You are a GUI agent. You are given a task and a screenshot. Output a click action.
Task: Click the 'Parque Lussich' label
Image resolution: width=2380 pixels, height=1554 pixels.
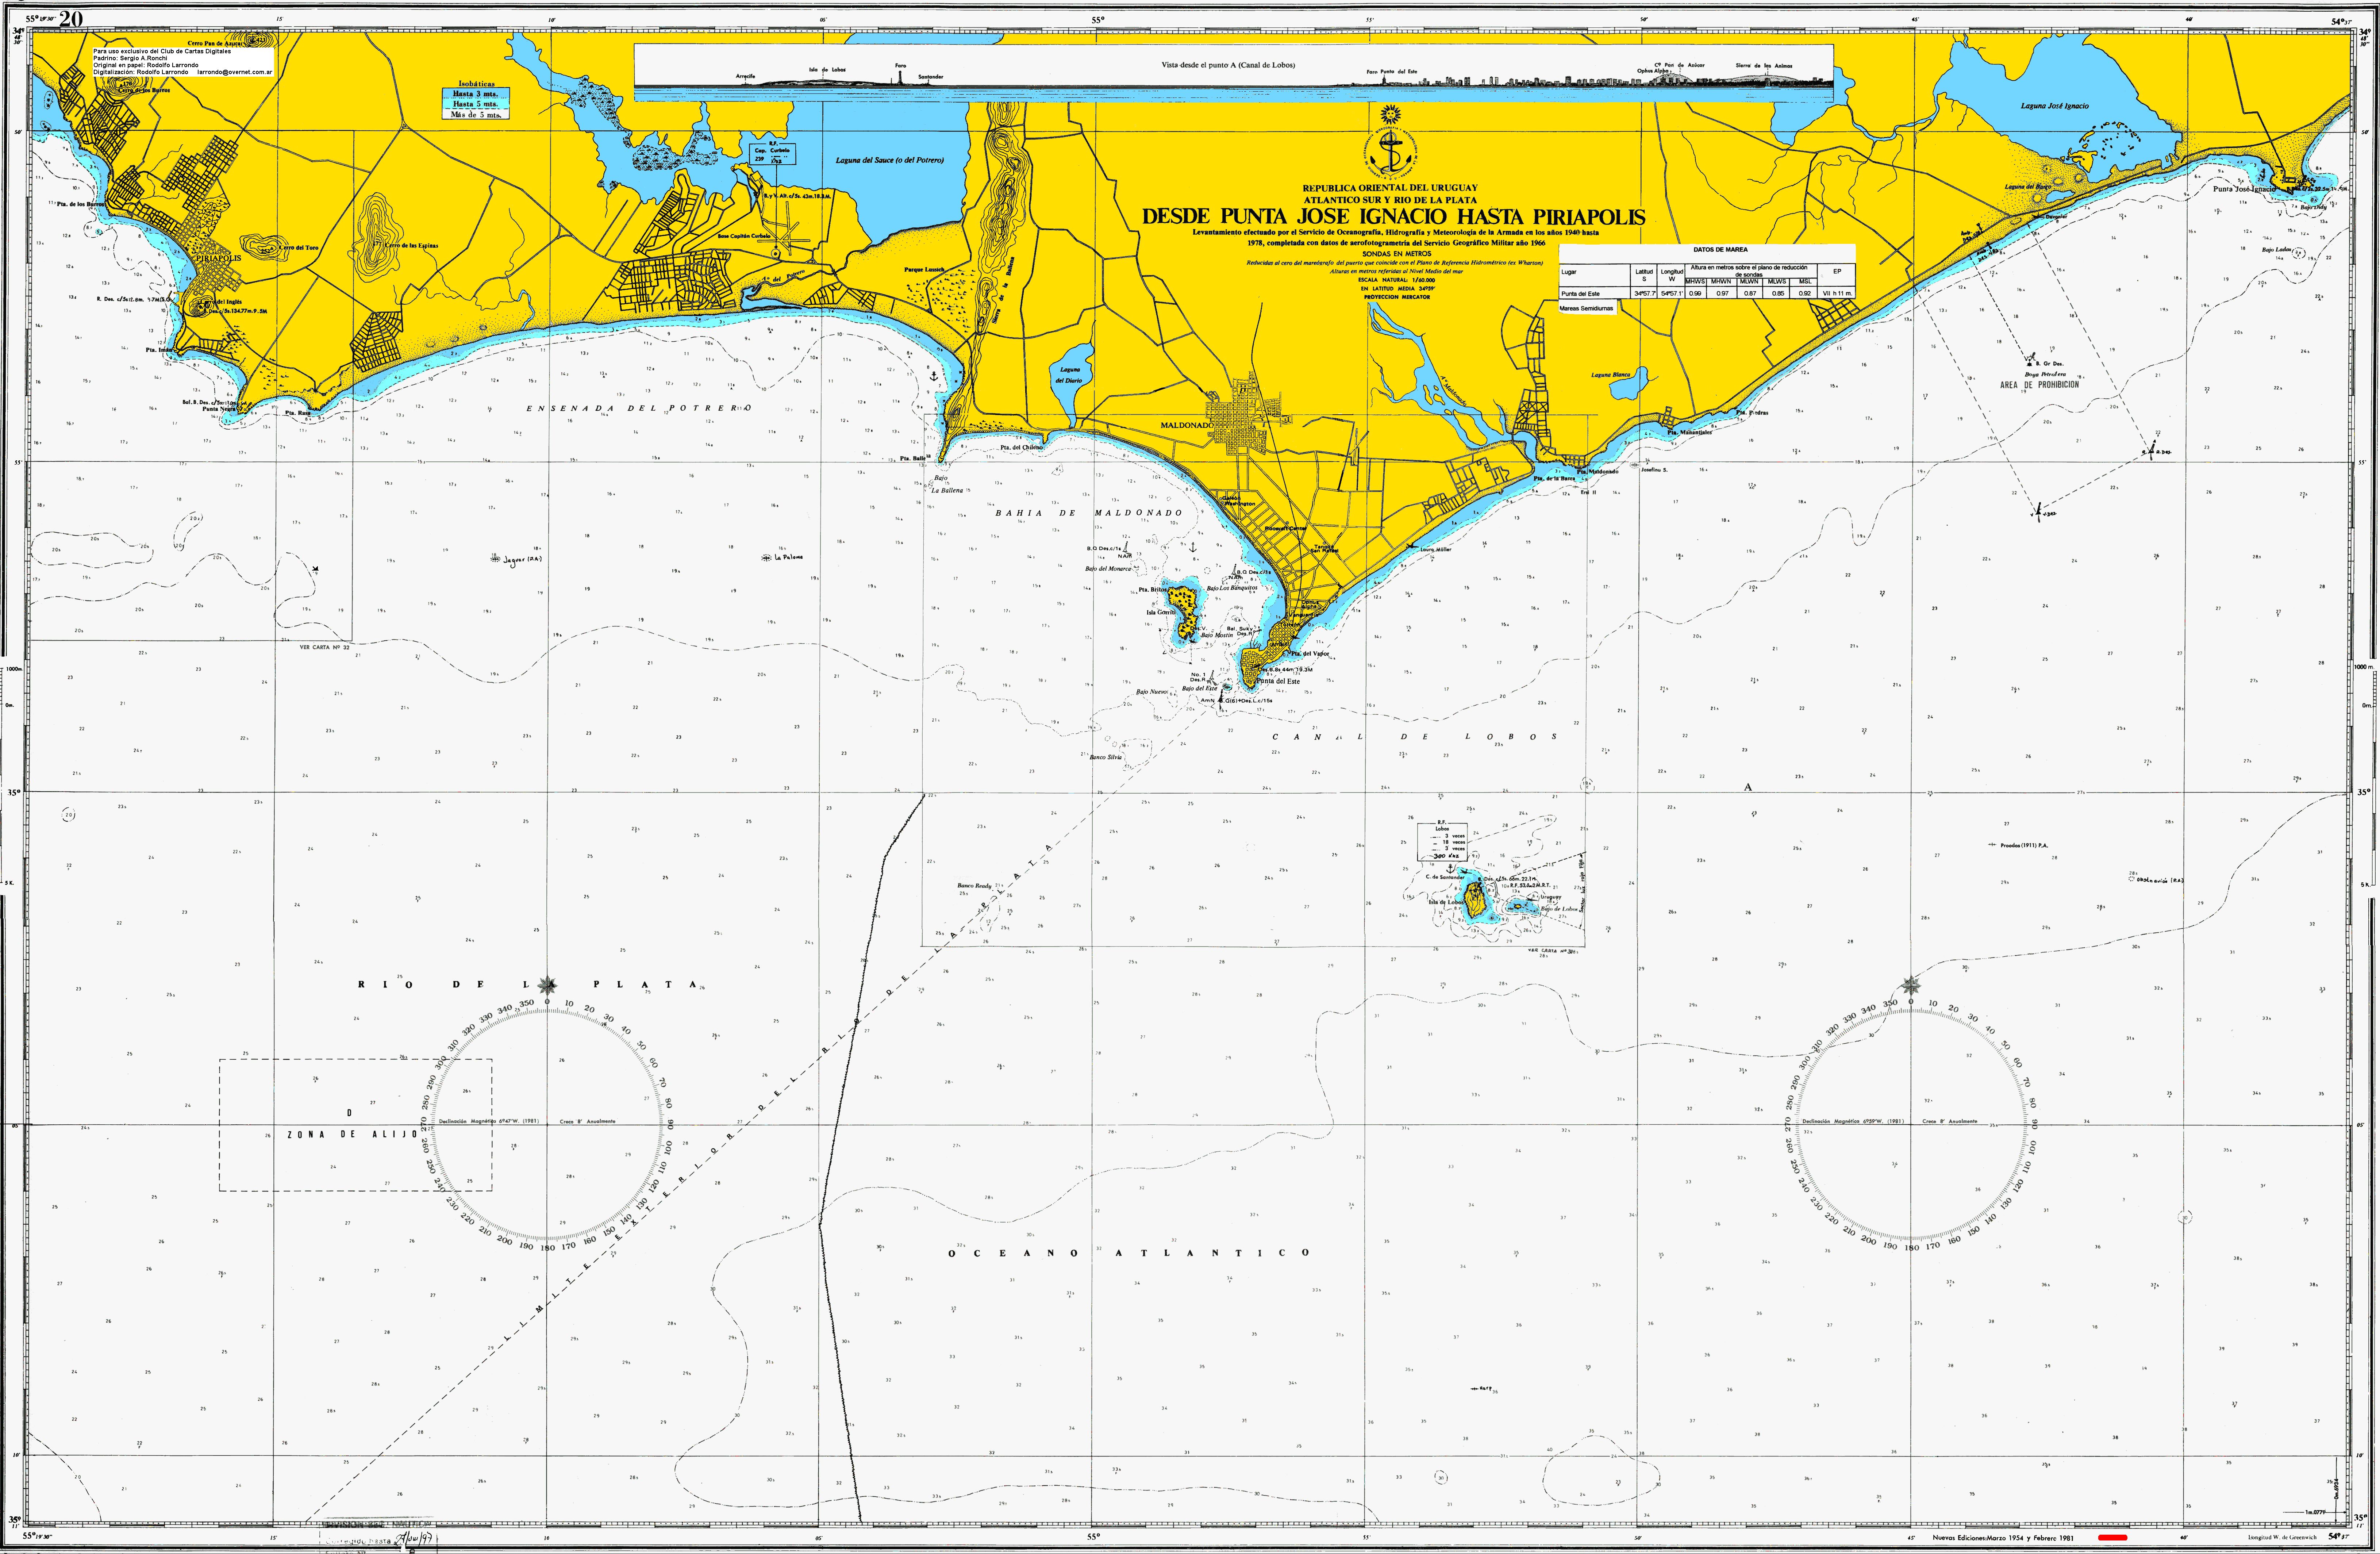point(924,270)
